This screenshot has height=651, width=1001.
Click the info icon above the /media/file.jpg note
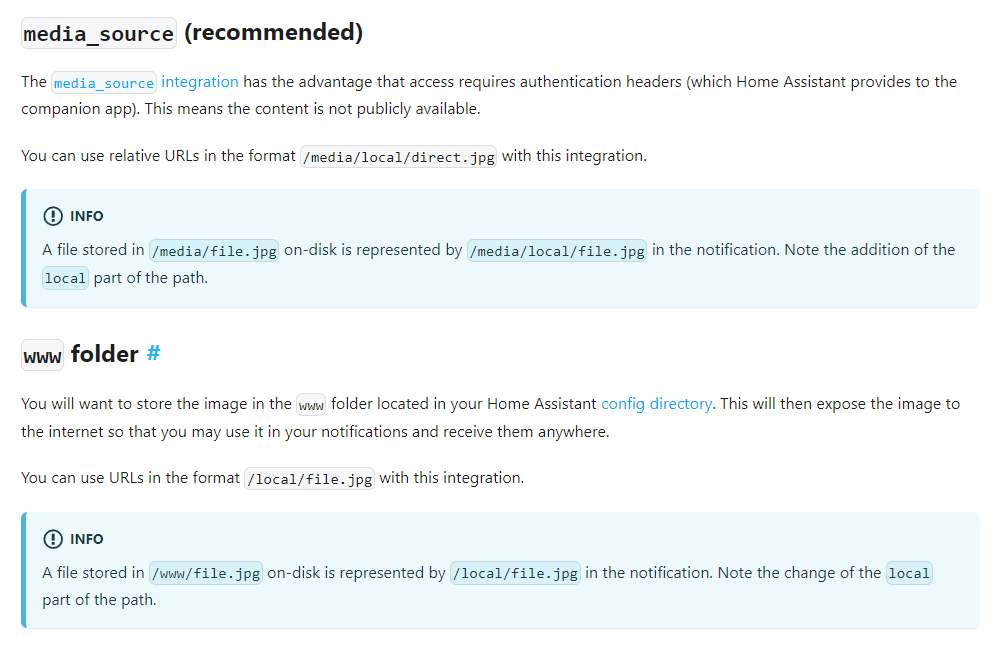coord(53,216)
